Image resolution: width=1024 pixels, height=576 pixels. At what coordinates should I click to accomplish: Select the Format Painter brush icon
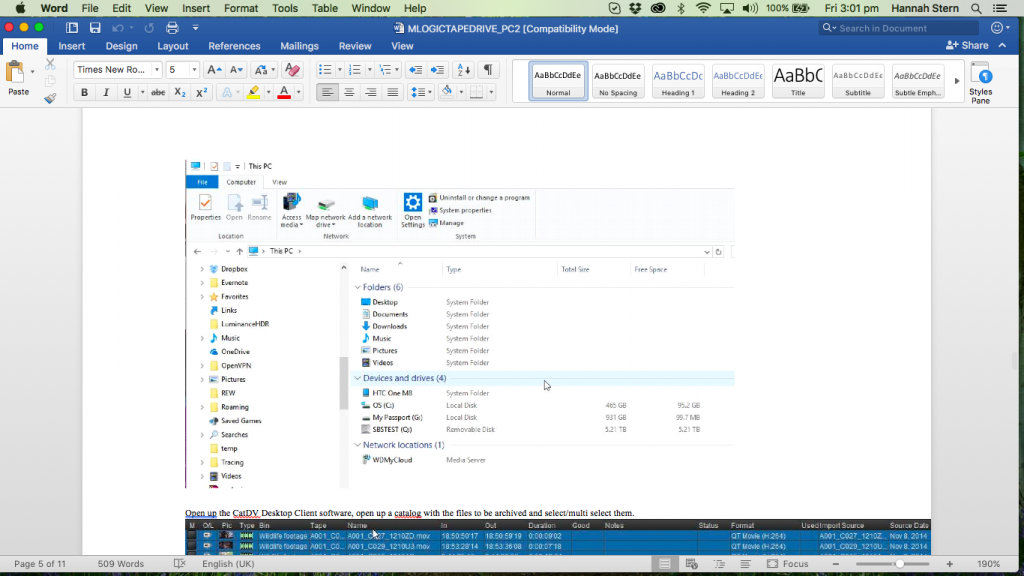[x=50, y=98]
